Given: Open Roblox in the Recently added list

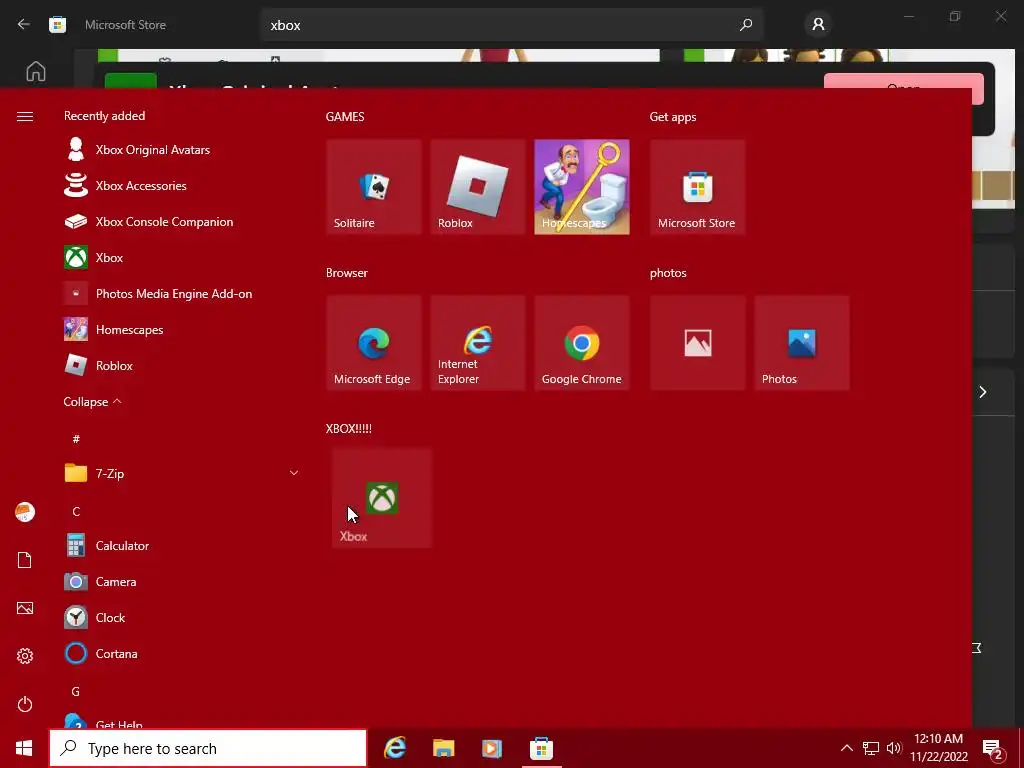Looking at the screenshot, I should (182, 366).
